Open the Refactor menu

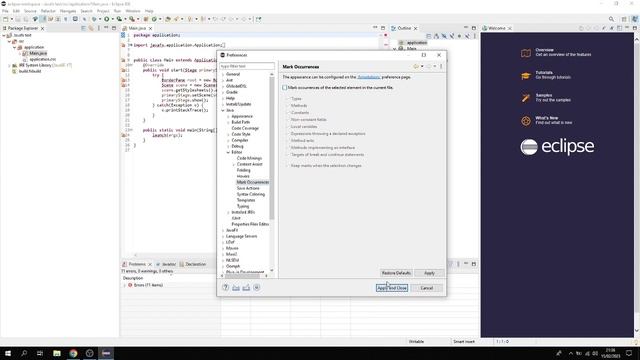(48, 11)
